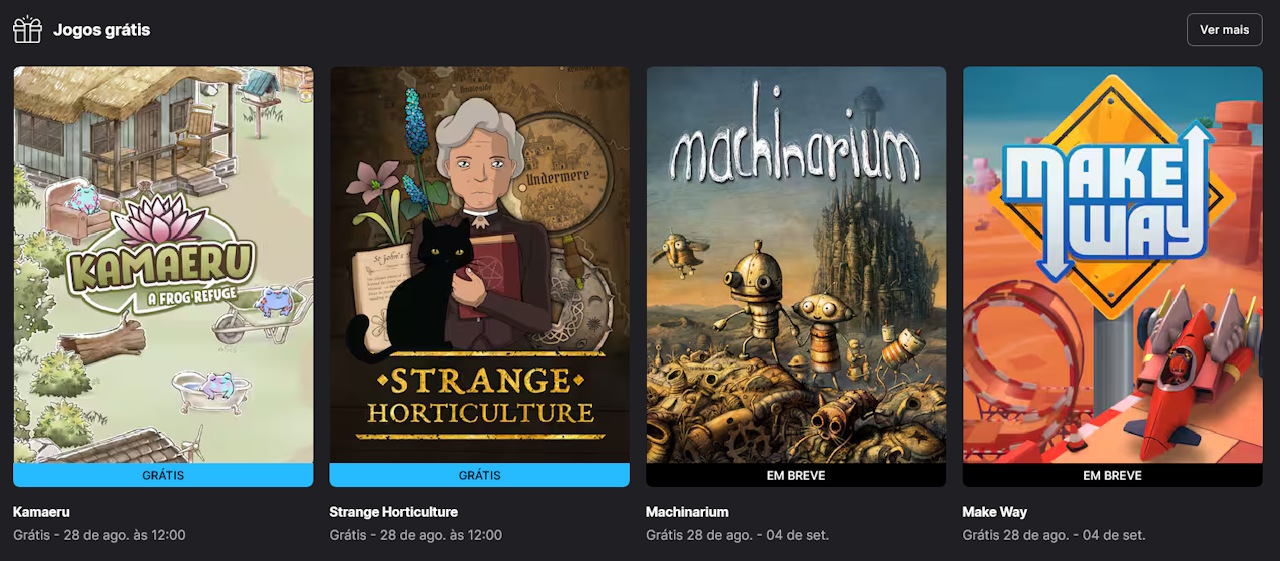
Task: Open the Kamaeru title link
Action: [x=41, y=512]
